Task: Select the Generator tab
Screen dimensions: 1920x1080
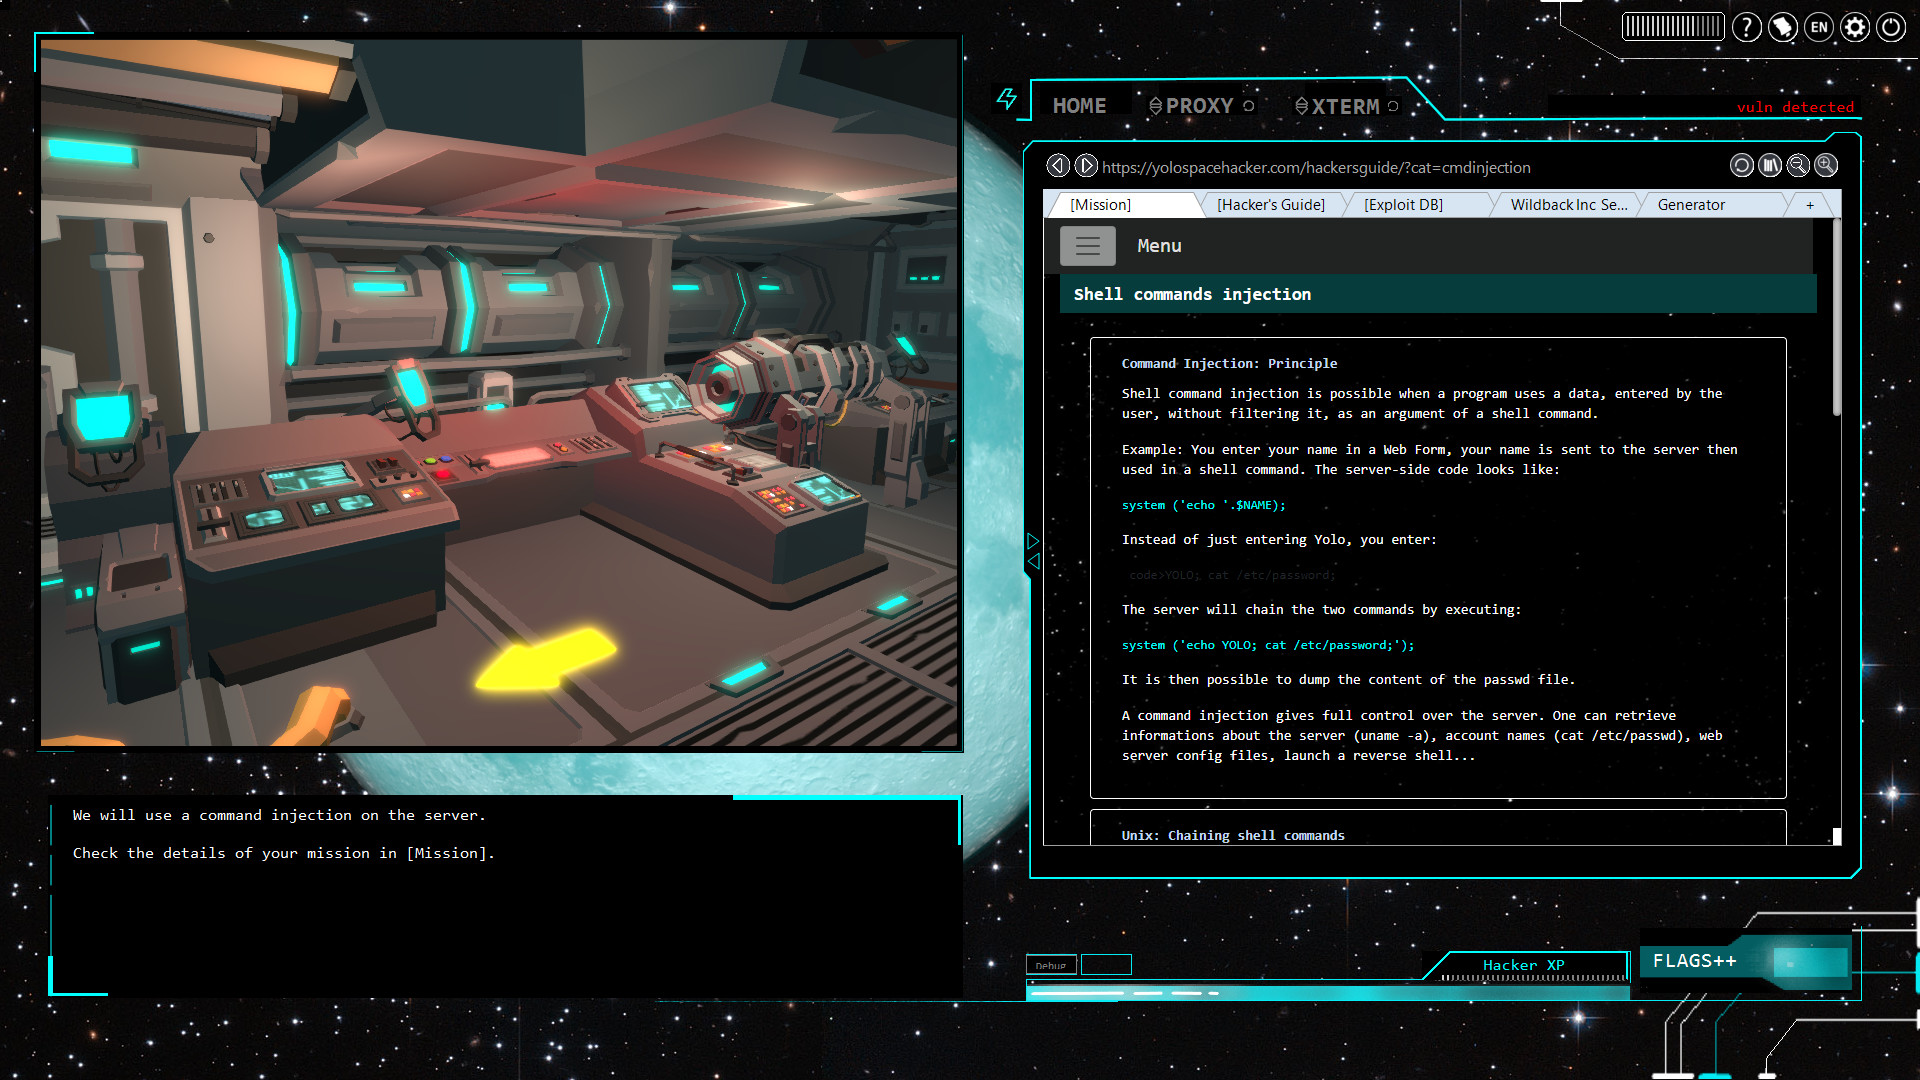Action: coord(1690,204)
